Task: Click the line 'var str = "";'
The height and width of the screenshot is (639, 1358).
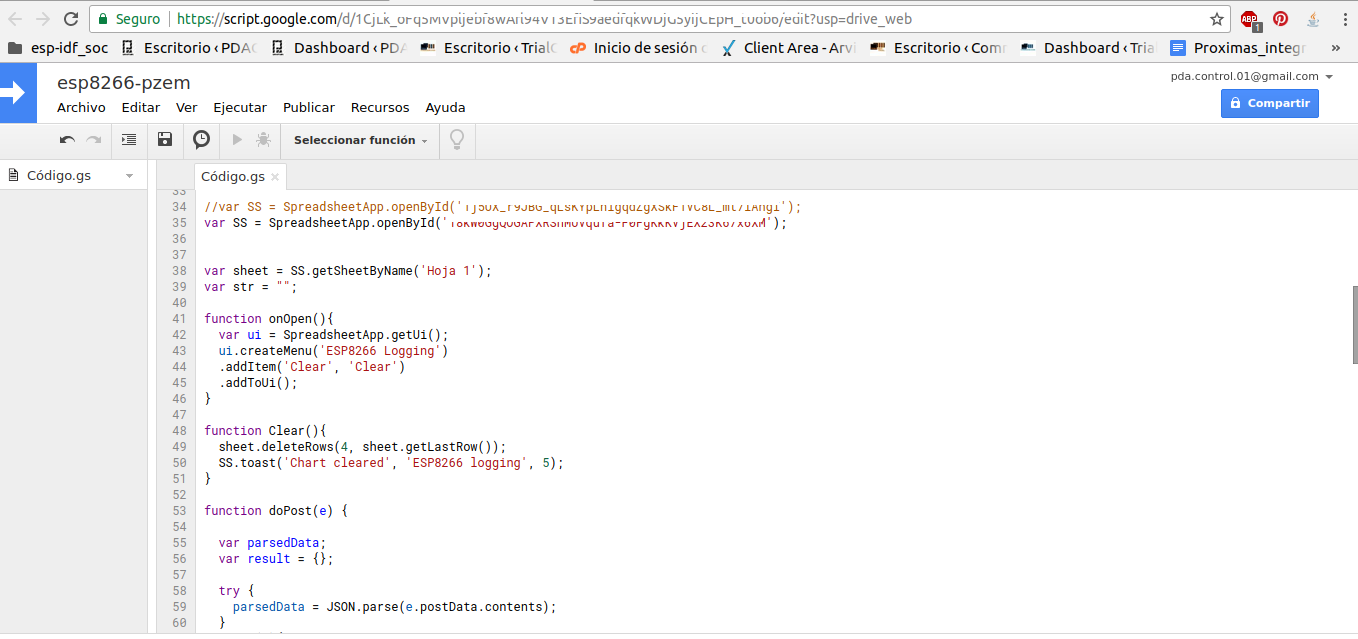Action: (x=251, y=287)
